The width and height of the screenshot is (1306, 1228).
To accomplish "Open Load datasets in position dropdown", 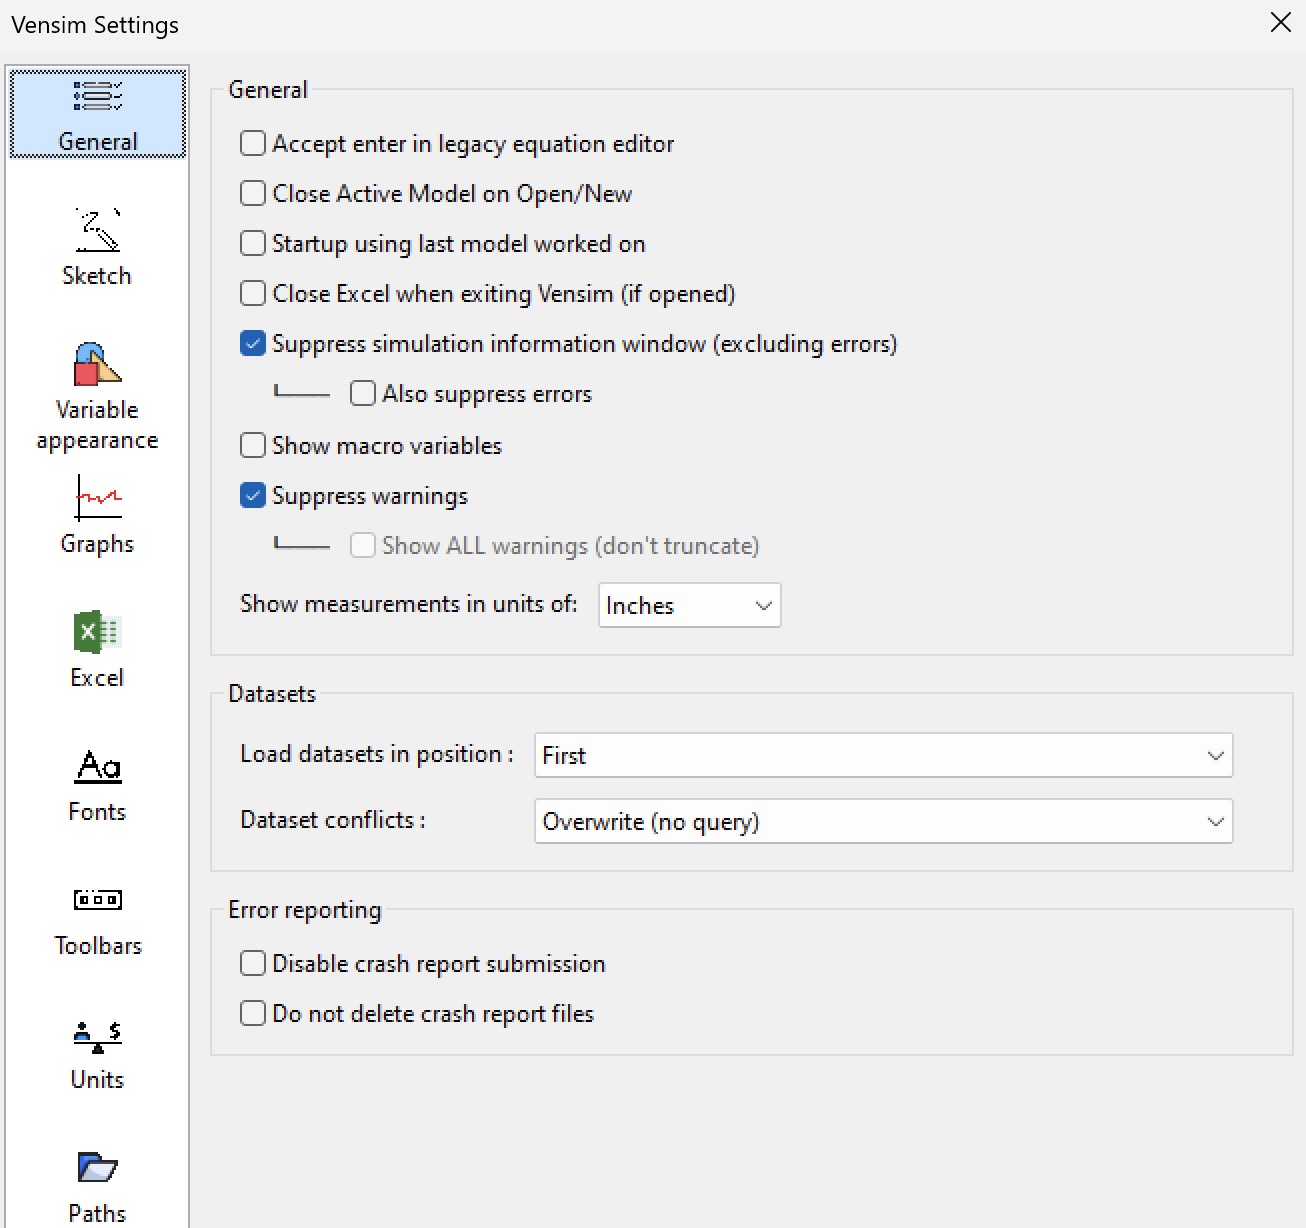I will [884, 755].
